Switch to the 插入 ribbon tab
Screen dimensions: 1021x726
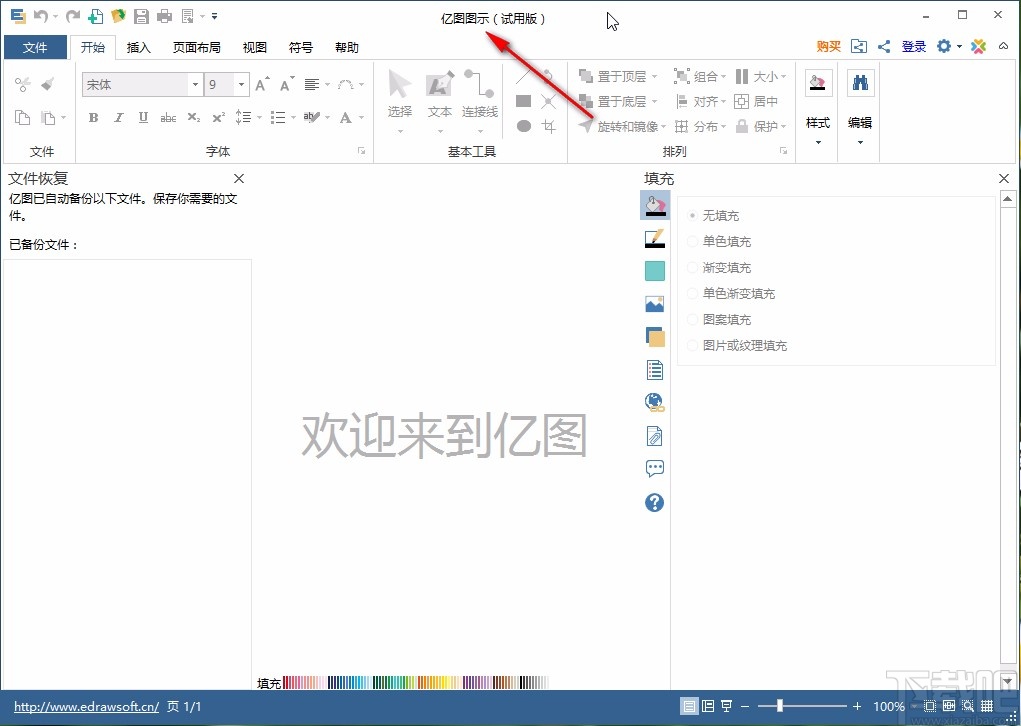(138, 48)
